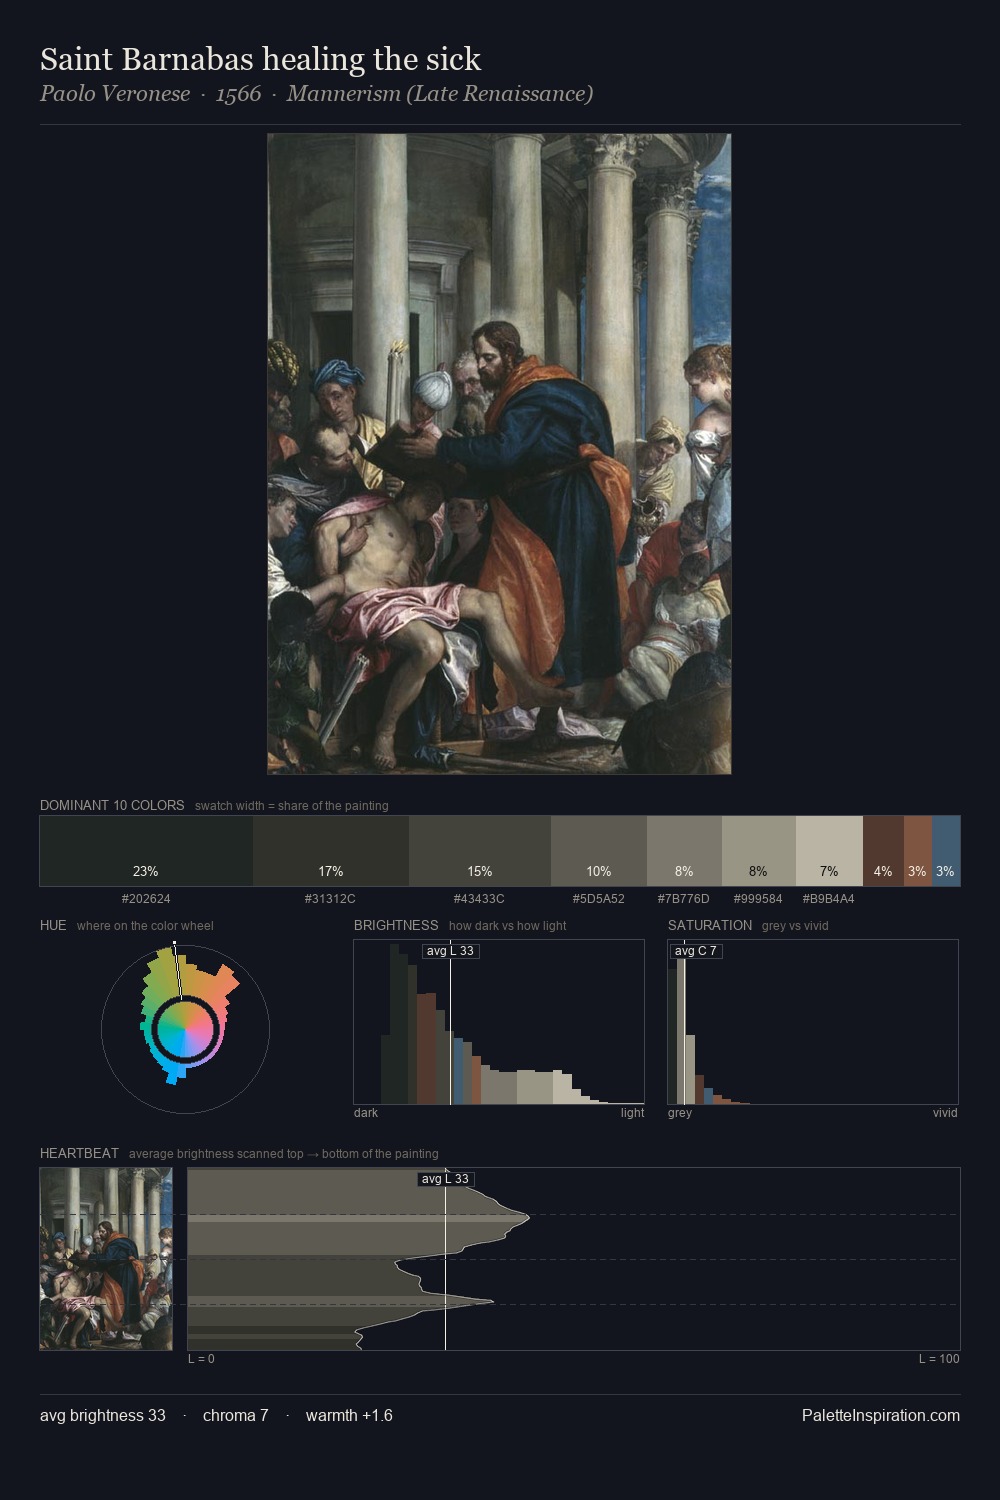Click the HEARTBEAT section heading
This screenshot has height=1500, width=1000.
click(x=79, y=1153)
